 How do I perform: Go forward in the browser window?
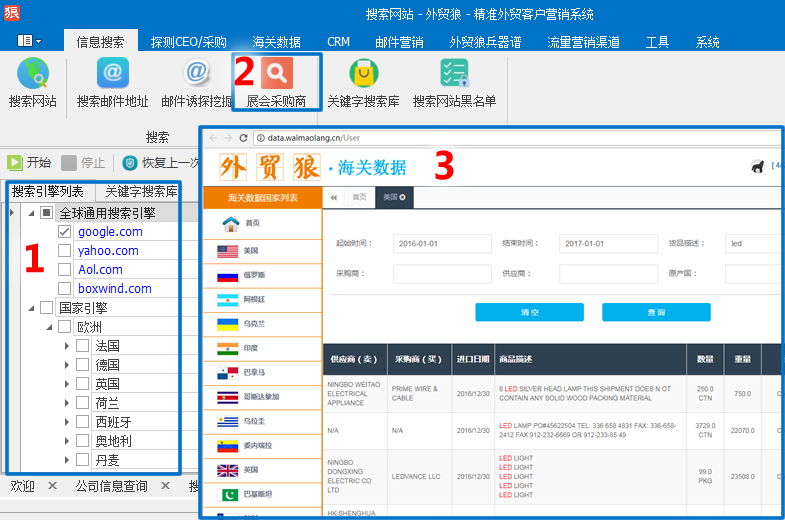pos(228,138)
